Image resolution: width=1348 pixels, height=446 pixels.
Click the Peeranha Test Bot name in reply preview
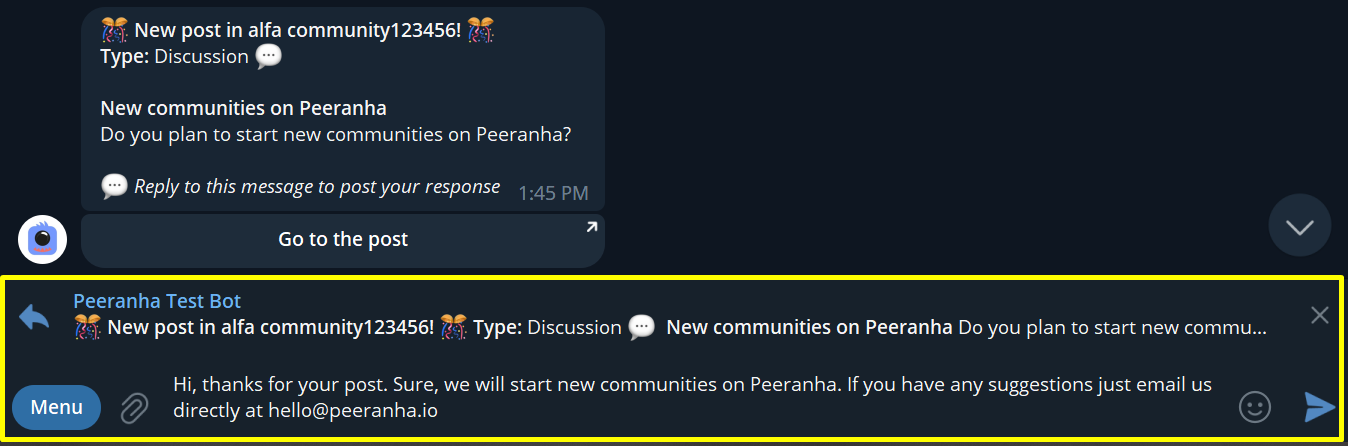pyautogui.click(x=157, y=301)
